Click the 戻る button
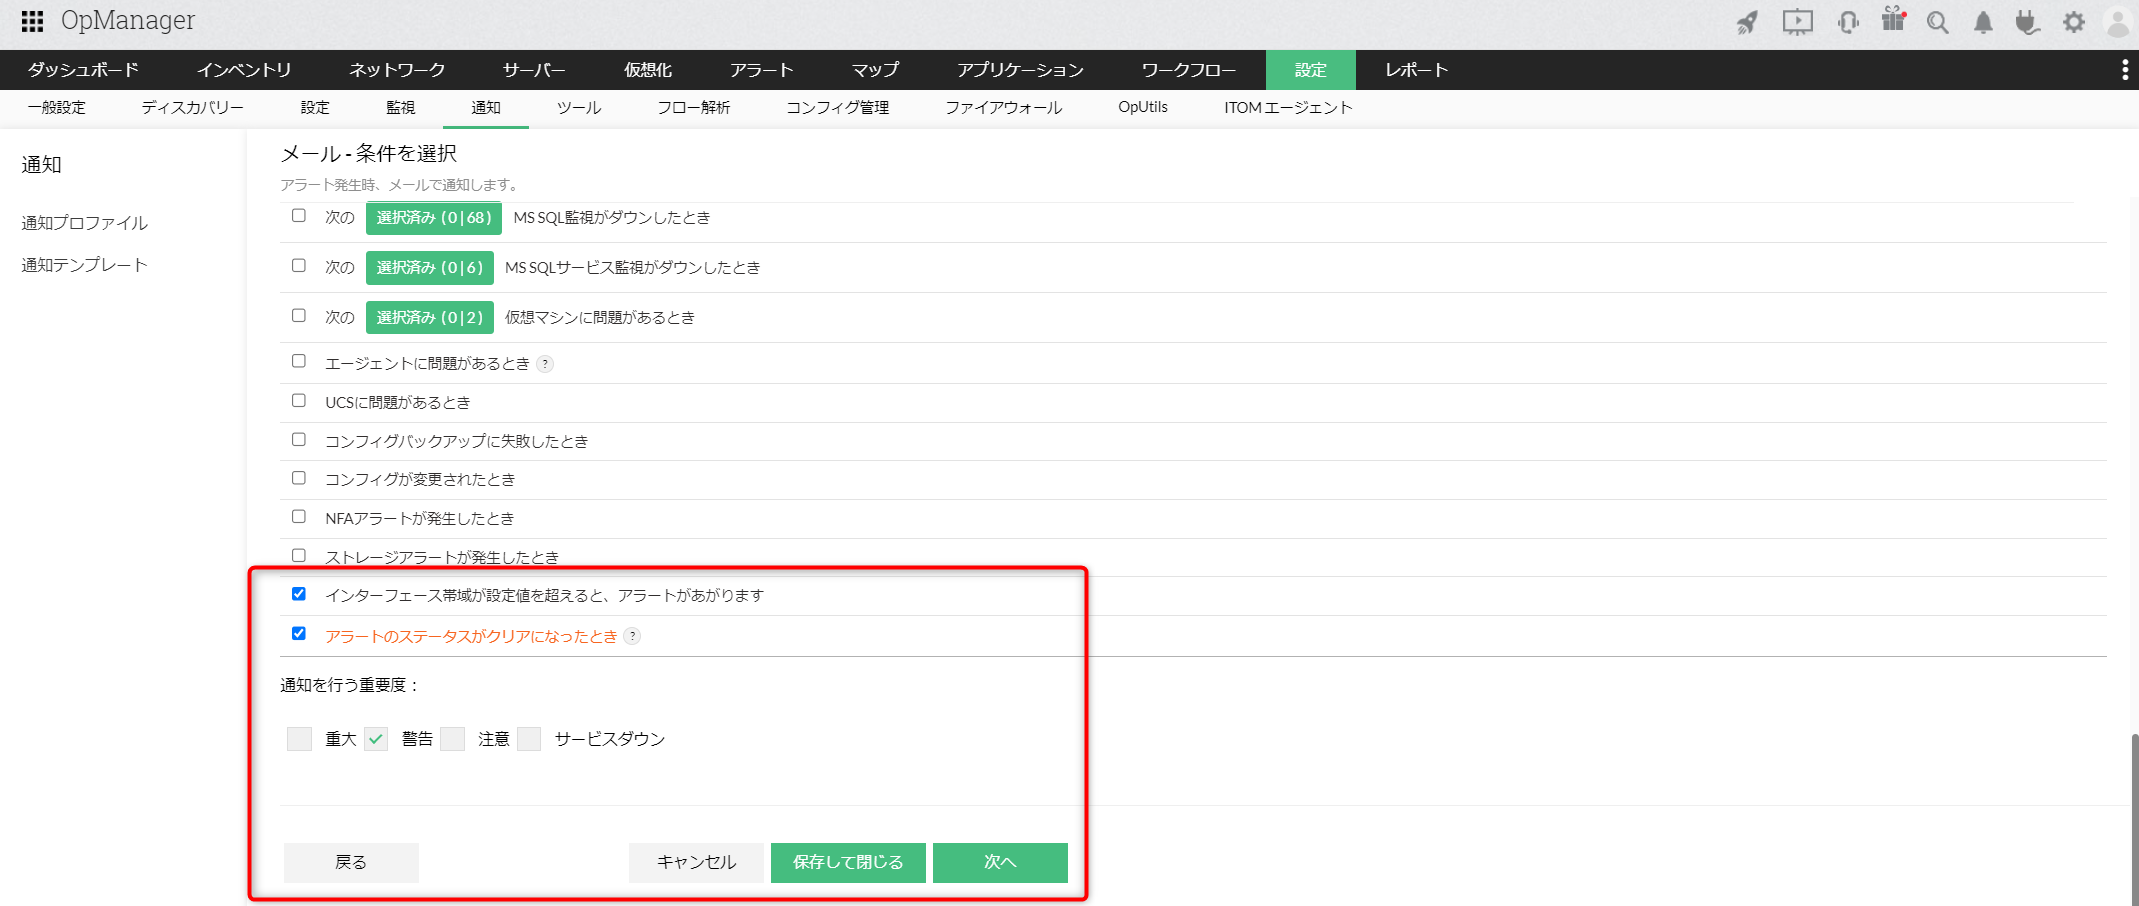 (x=351, y=863)
